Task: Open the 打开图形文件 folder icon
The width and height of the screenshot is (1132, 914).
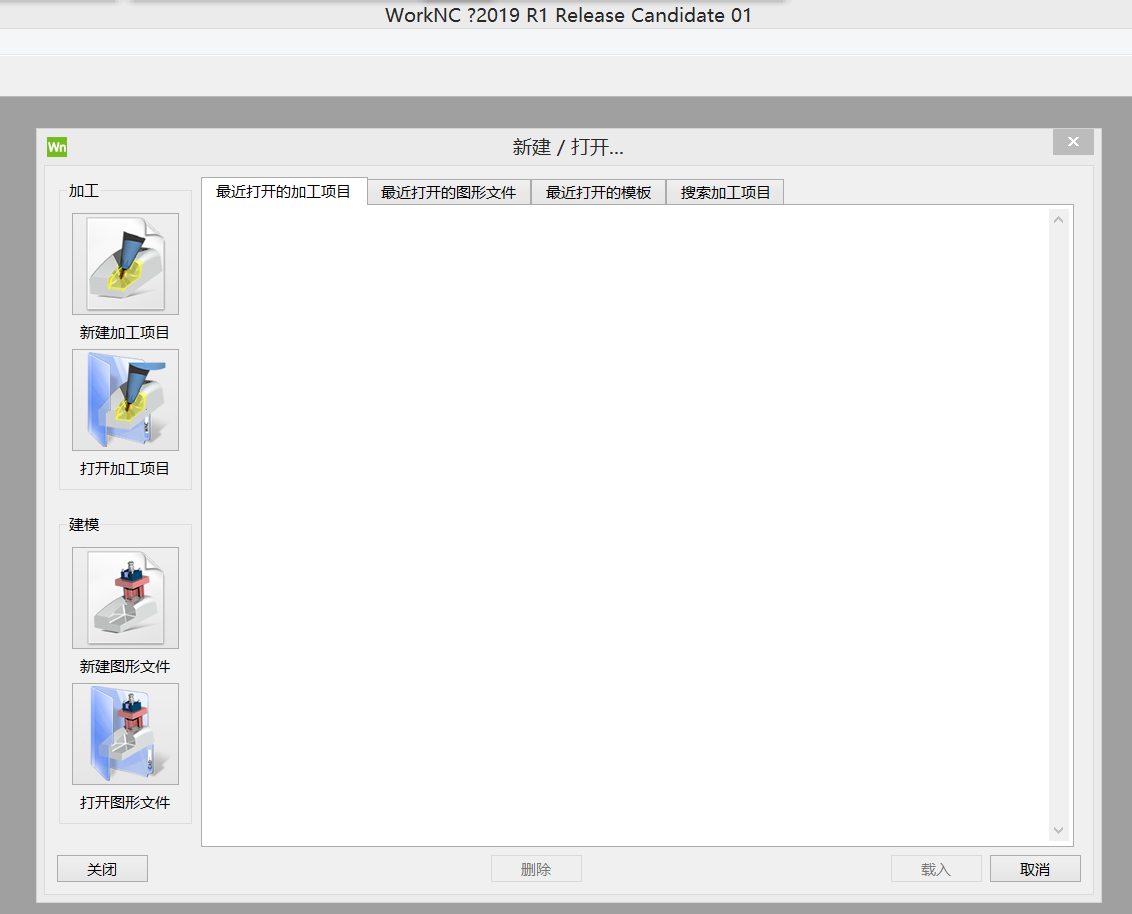Action: [x=126, y=734]
